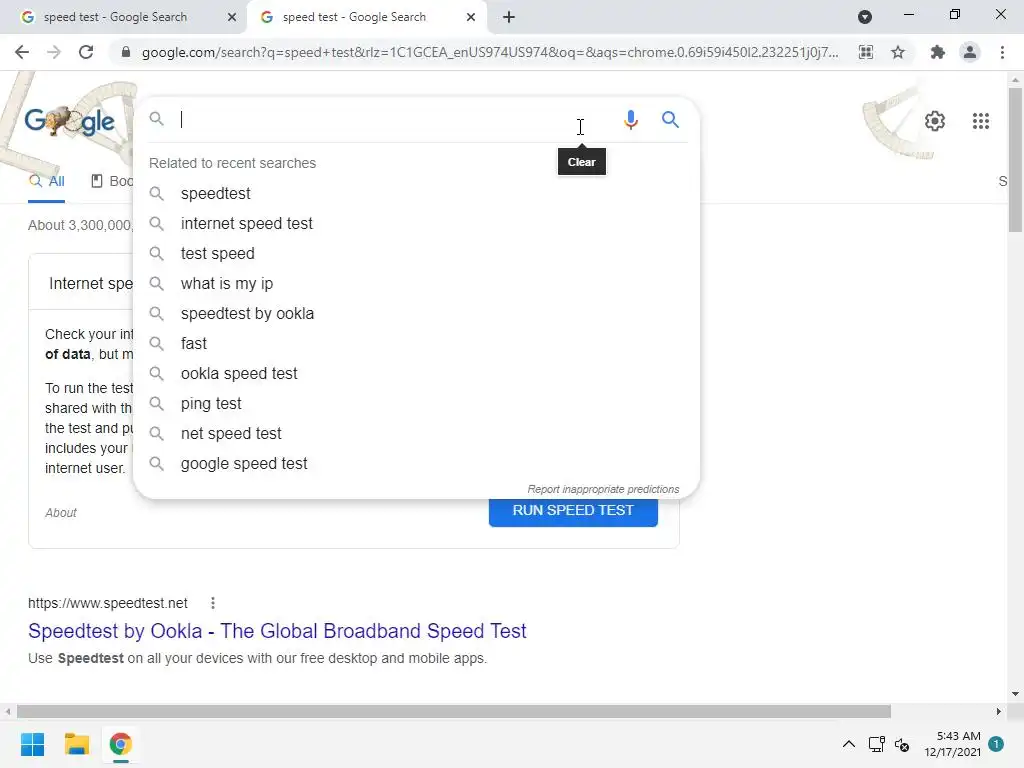Click the browser address bar URL
1024x768 pixels.
pyautogui.click(x=490, y=52)
